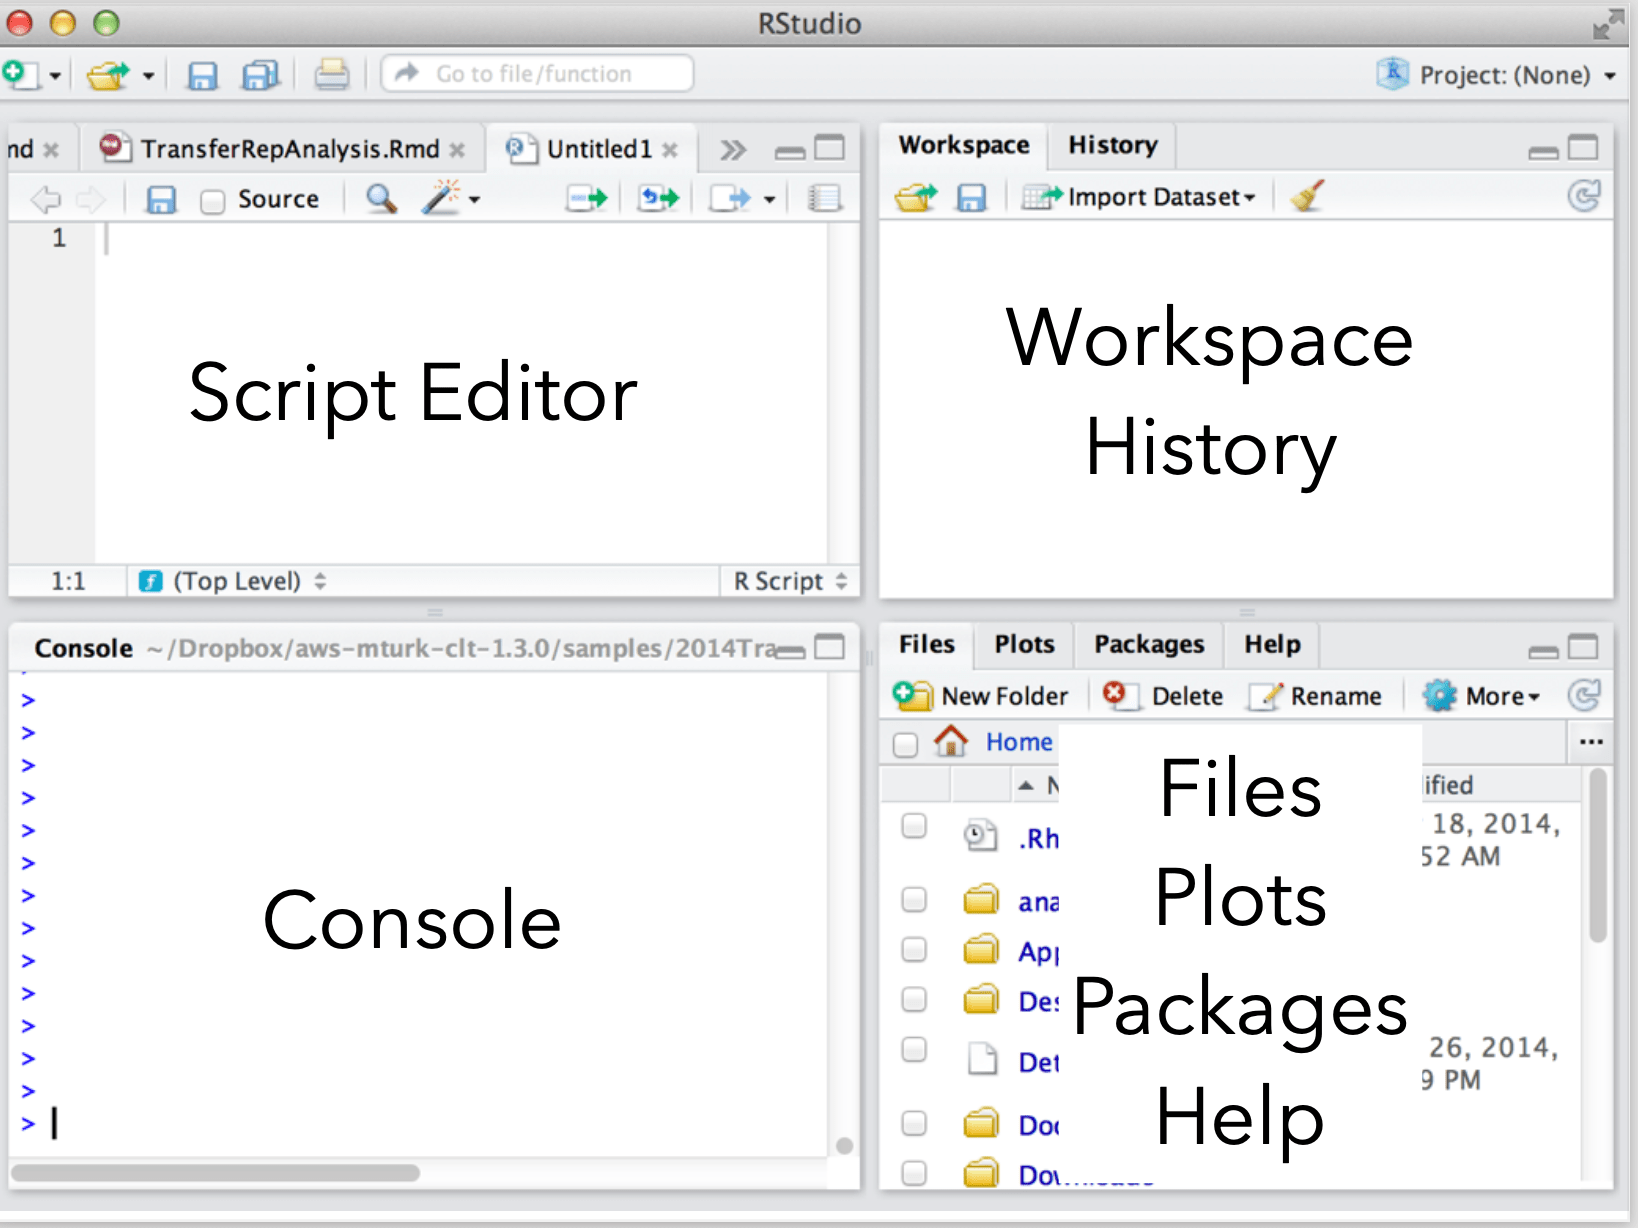Tick the checkbox of the Des folder
Image resolution: width=1638 pixels, height=1228 pixels.
914,999
